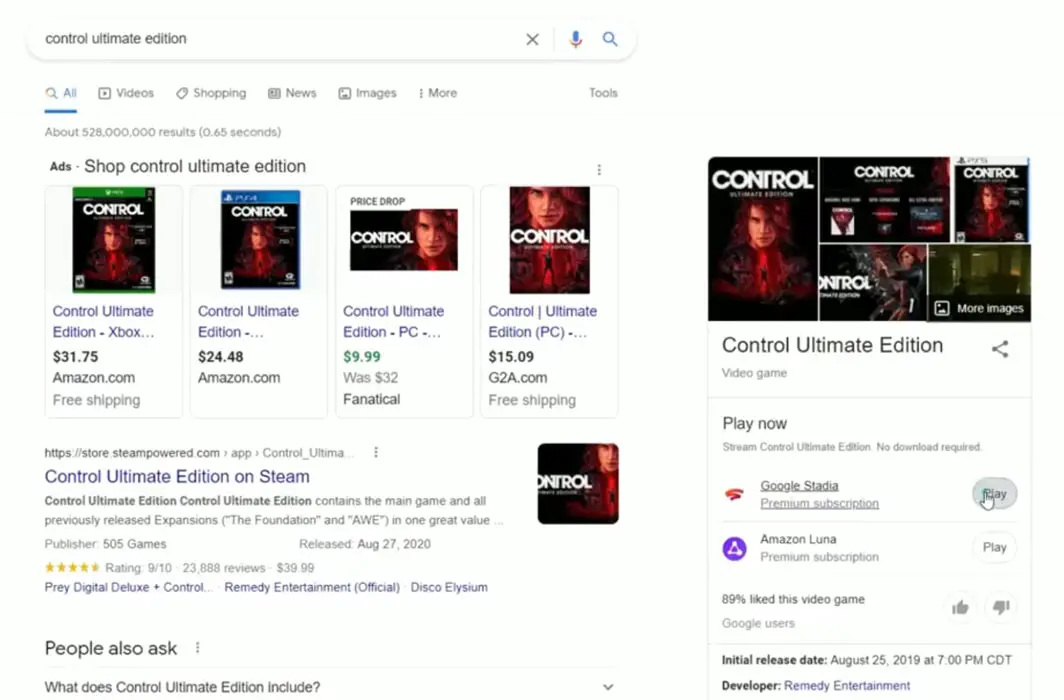Open Control Ultimate Edition on Steam link
This screenshot has height=700, width=1064.
177,477
